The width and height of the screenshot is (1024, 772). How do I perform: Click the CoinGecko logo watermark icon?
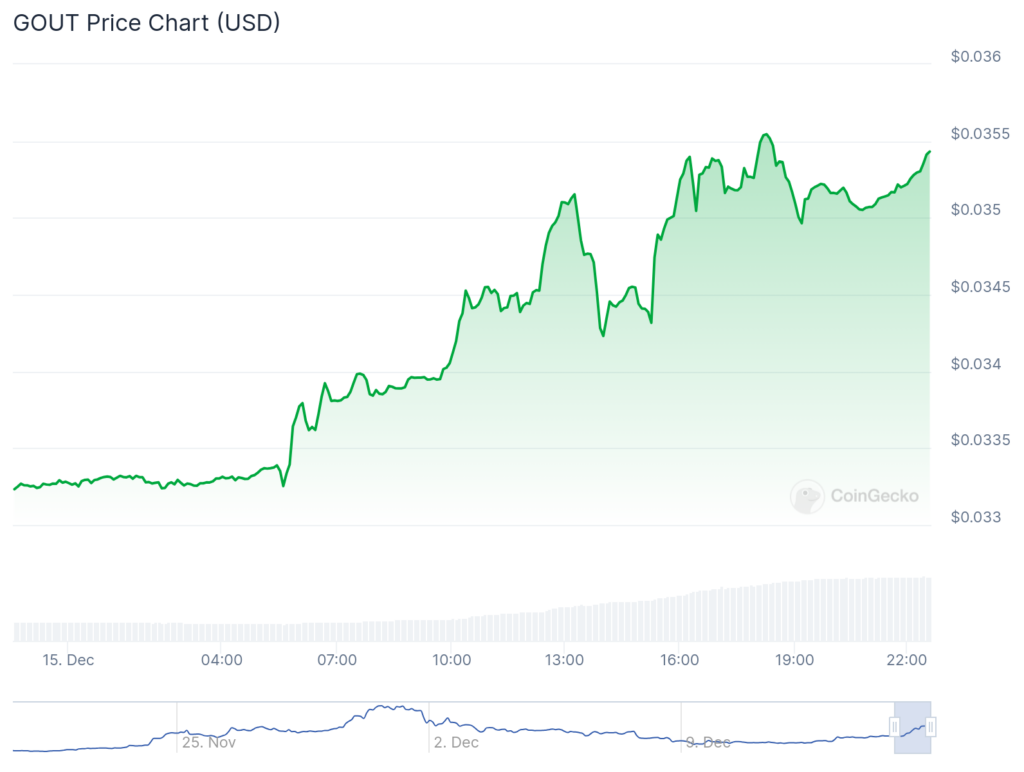(x=807, y=496)
